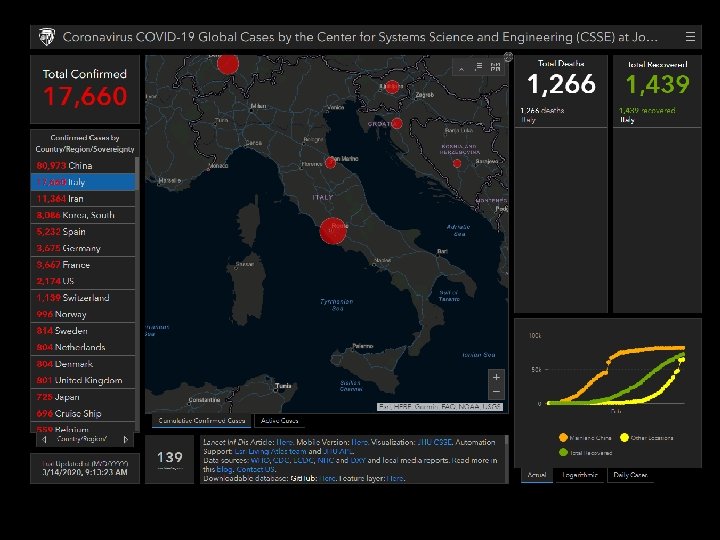
Task: Open the WHO data source link
Action: (260, 460)
